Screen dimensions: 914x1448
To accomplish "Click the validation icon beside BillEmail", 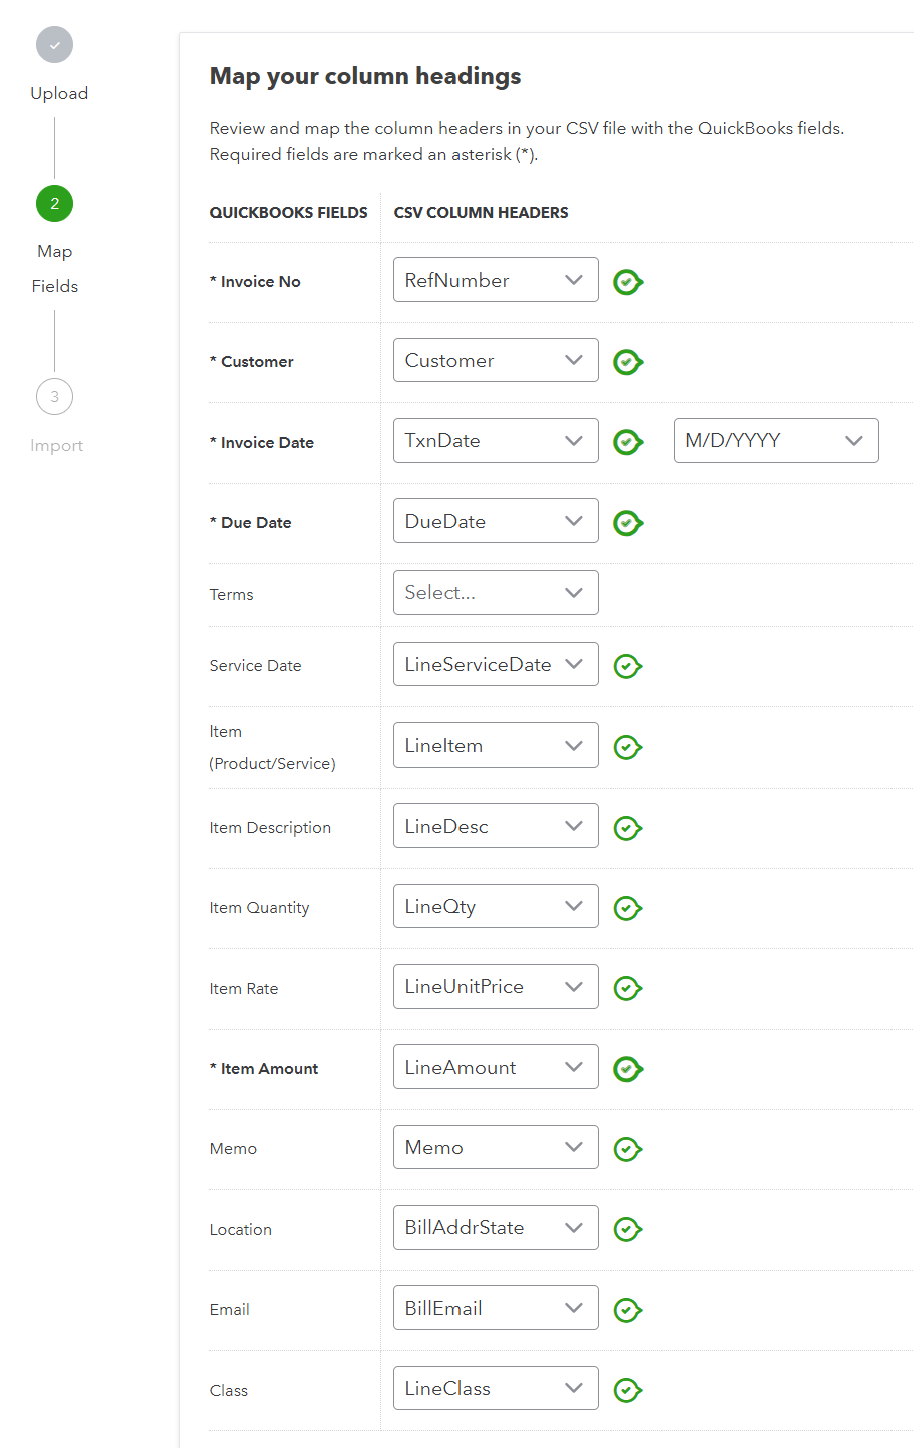I will (627, 1310).
